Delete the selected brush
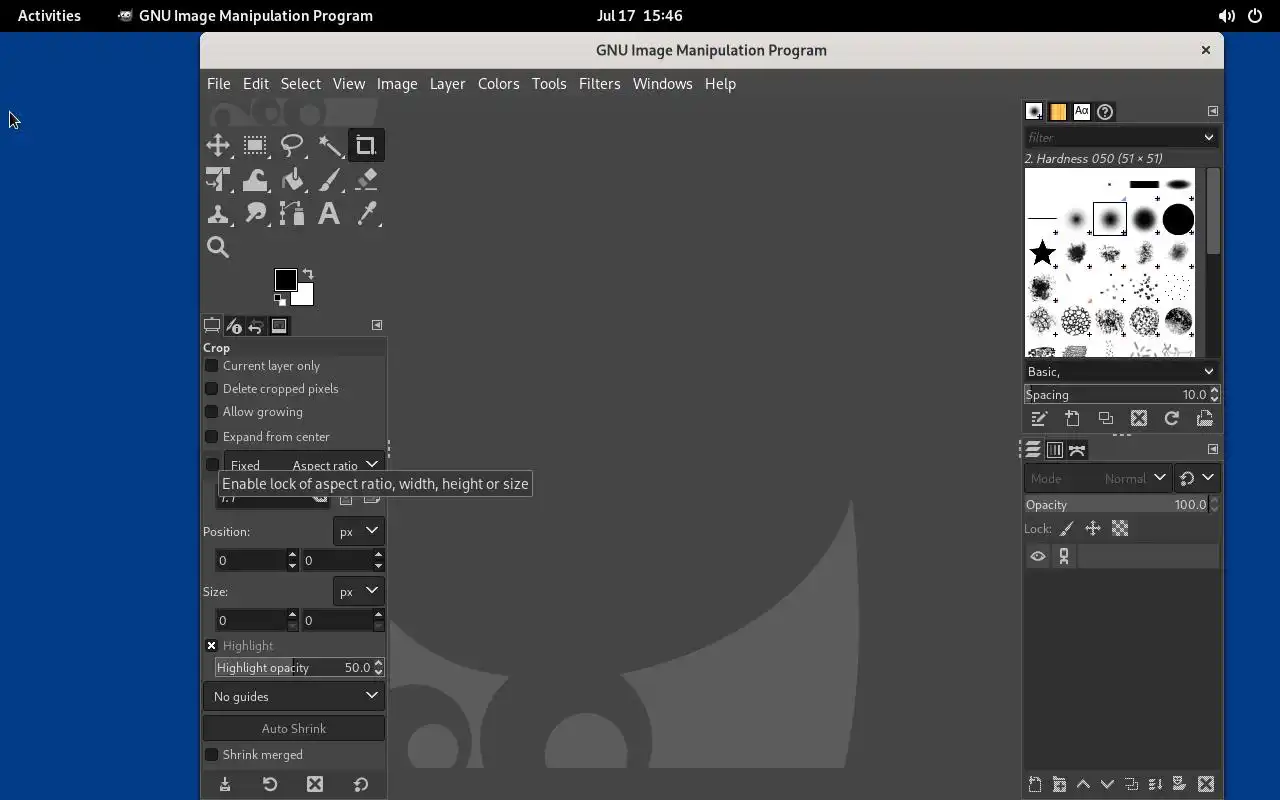The image size is (1280, 800). pyautogui.click(x=1138, y=418)
